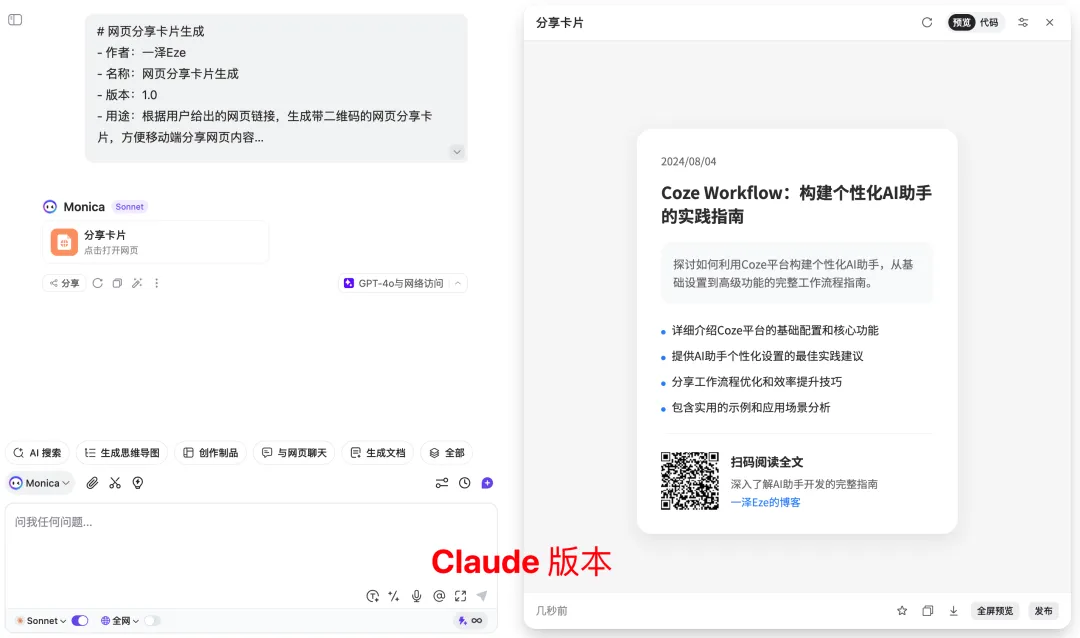The width and height of the screenshot is (1080, 638).
Task: Send the message with the paper plane icon
Action: pos(482,596)
